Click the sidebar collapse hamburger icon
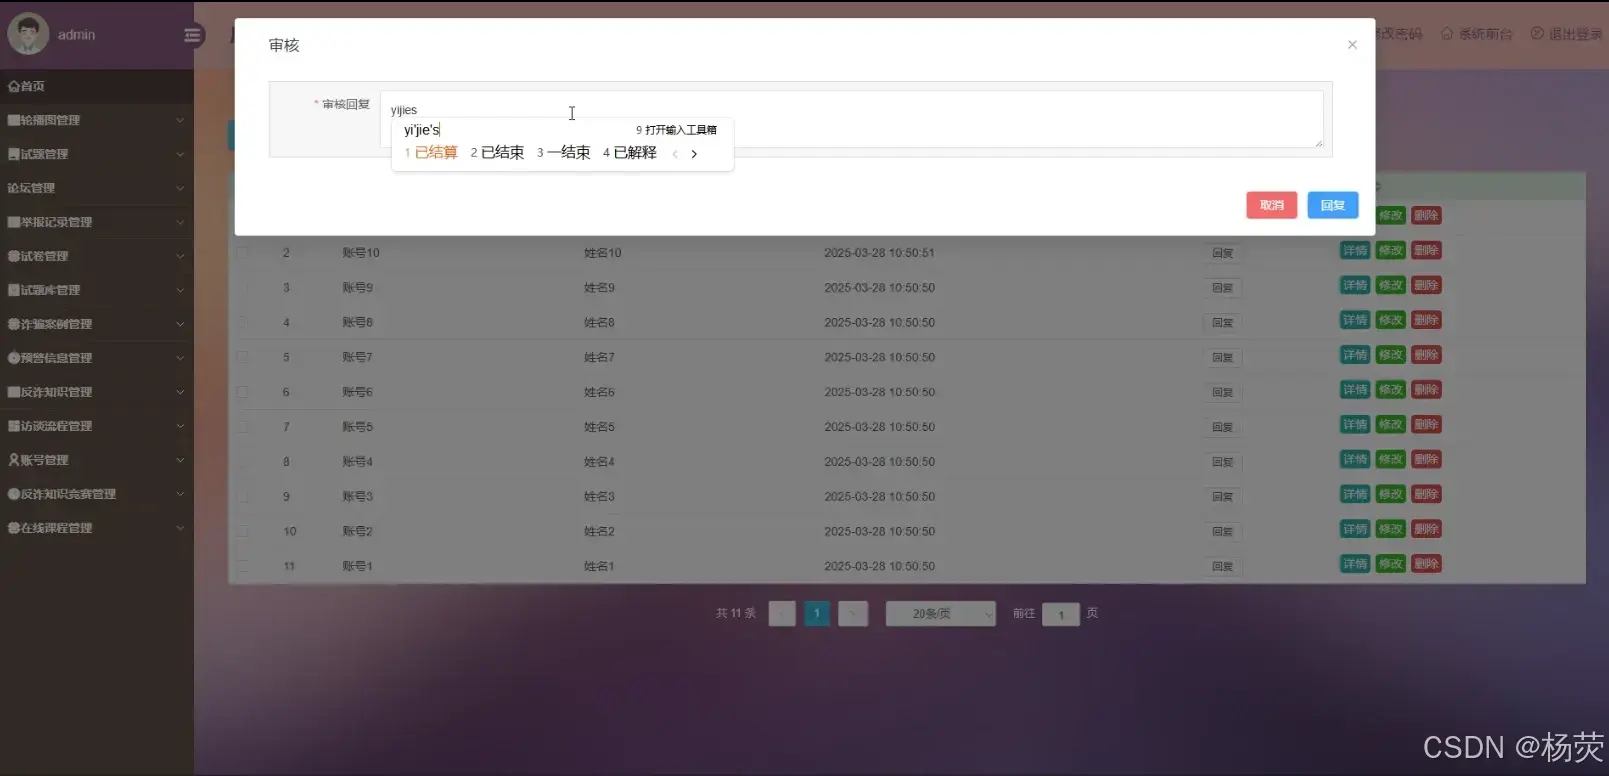 tap(193, 35)
